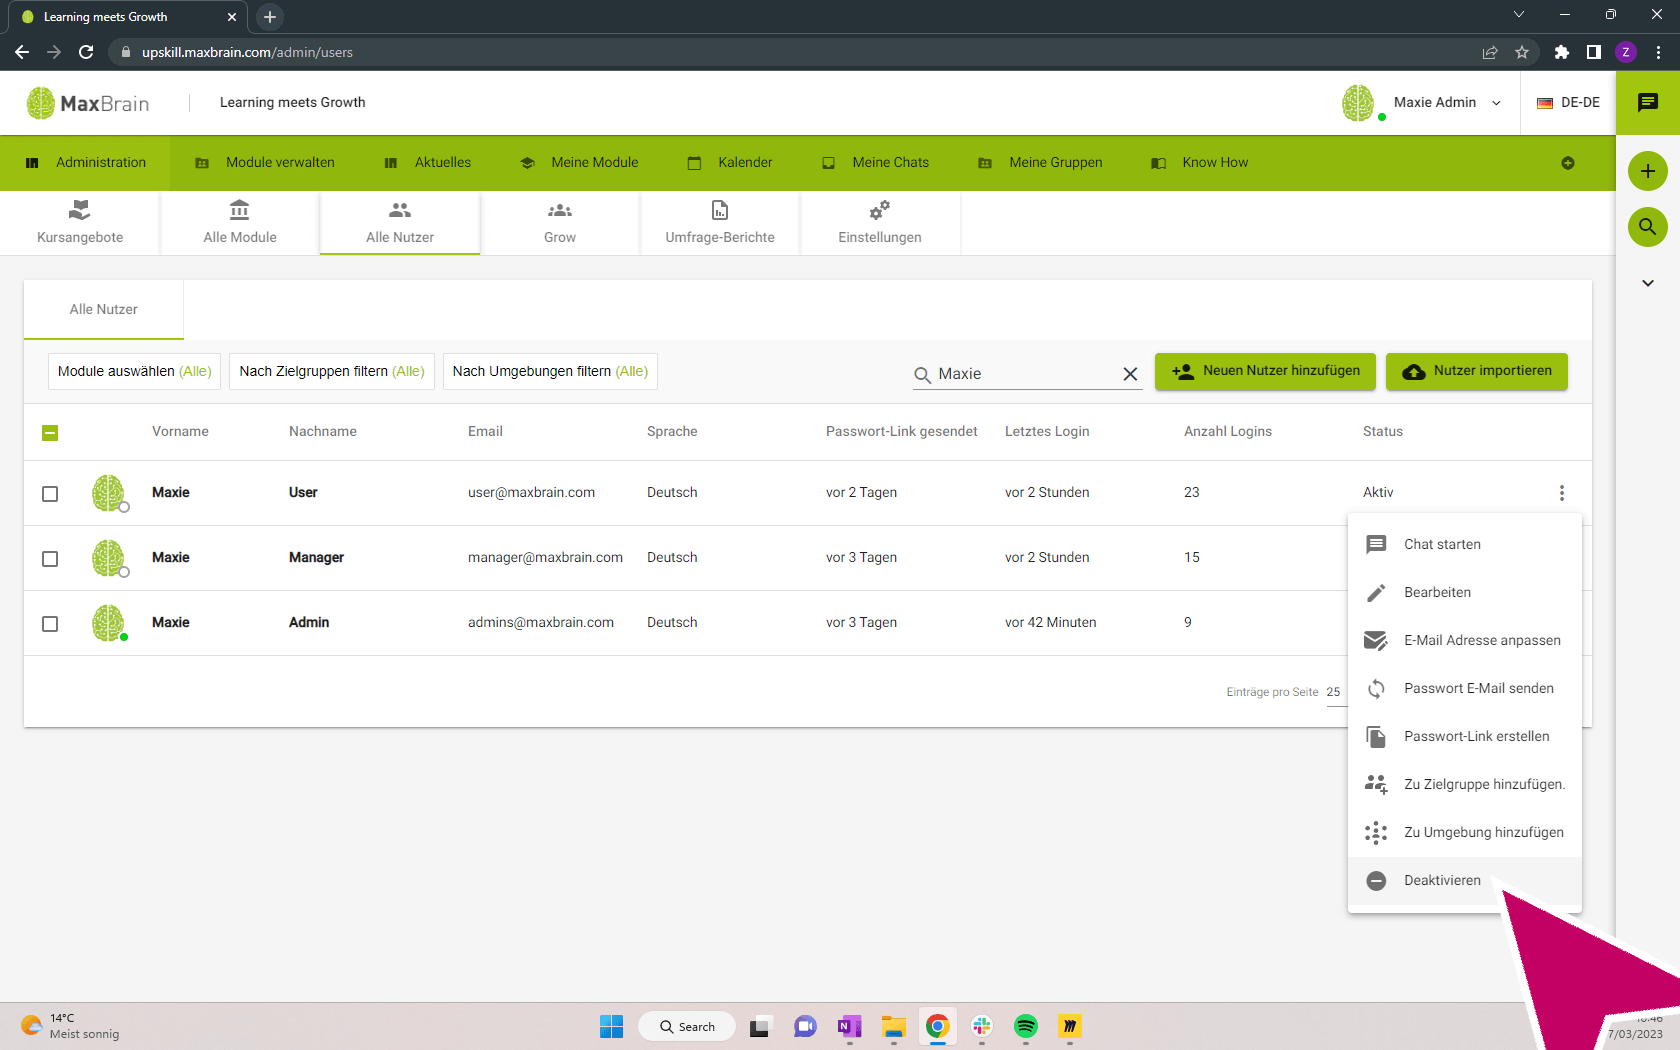This screenshot has height=1050, width=1680.
Task: Open Alle Module section
Action: [x=240, y=223]
